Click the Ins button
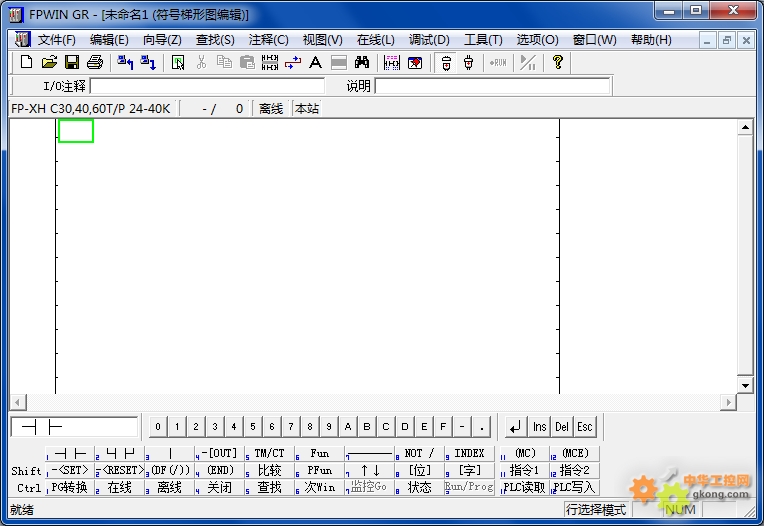764x526 pixels. tap(539, 427)
